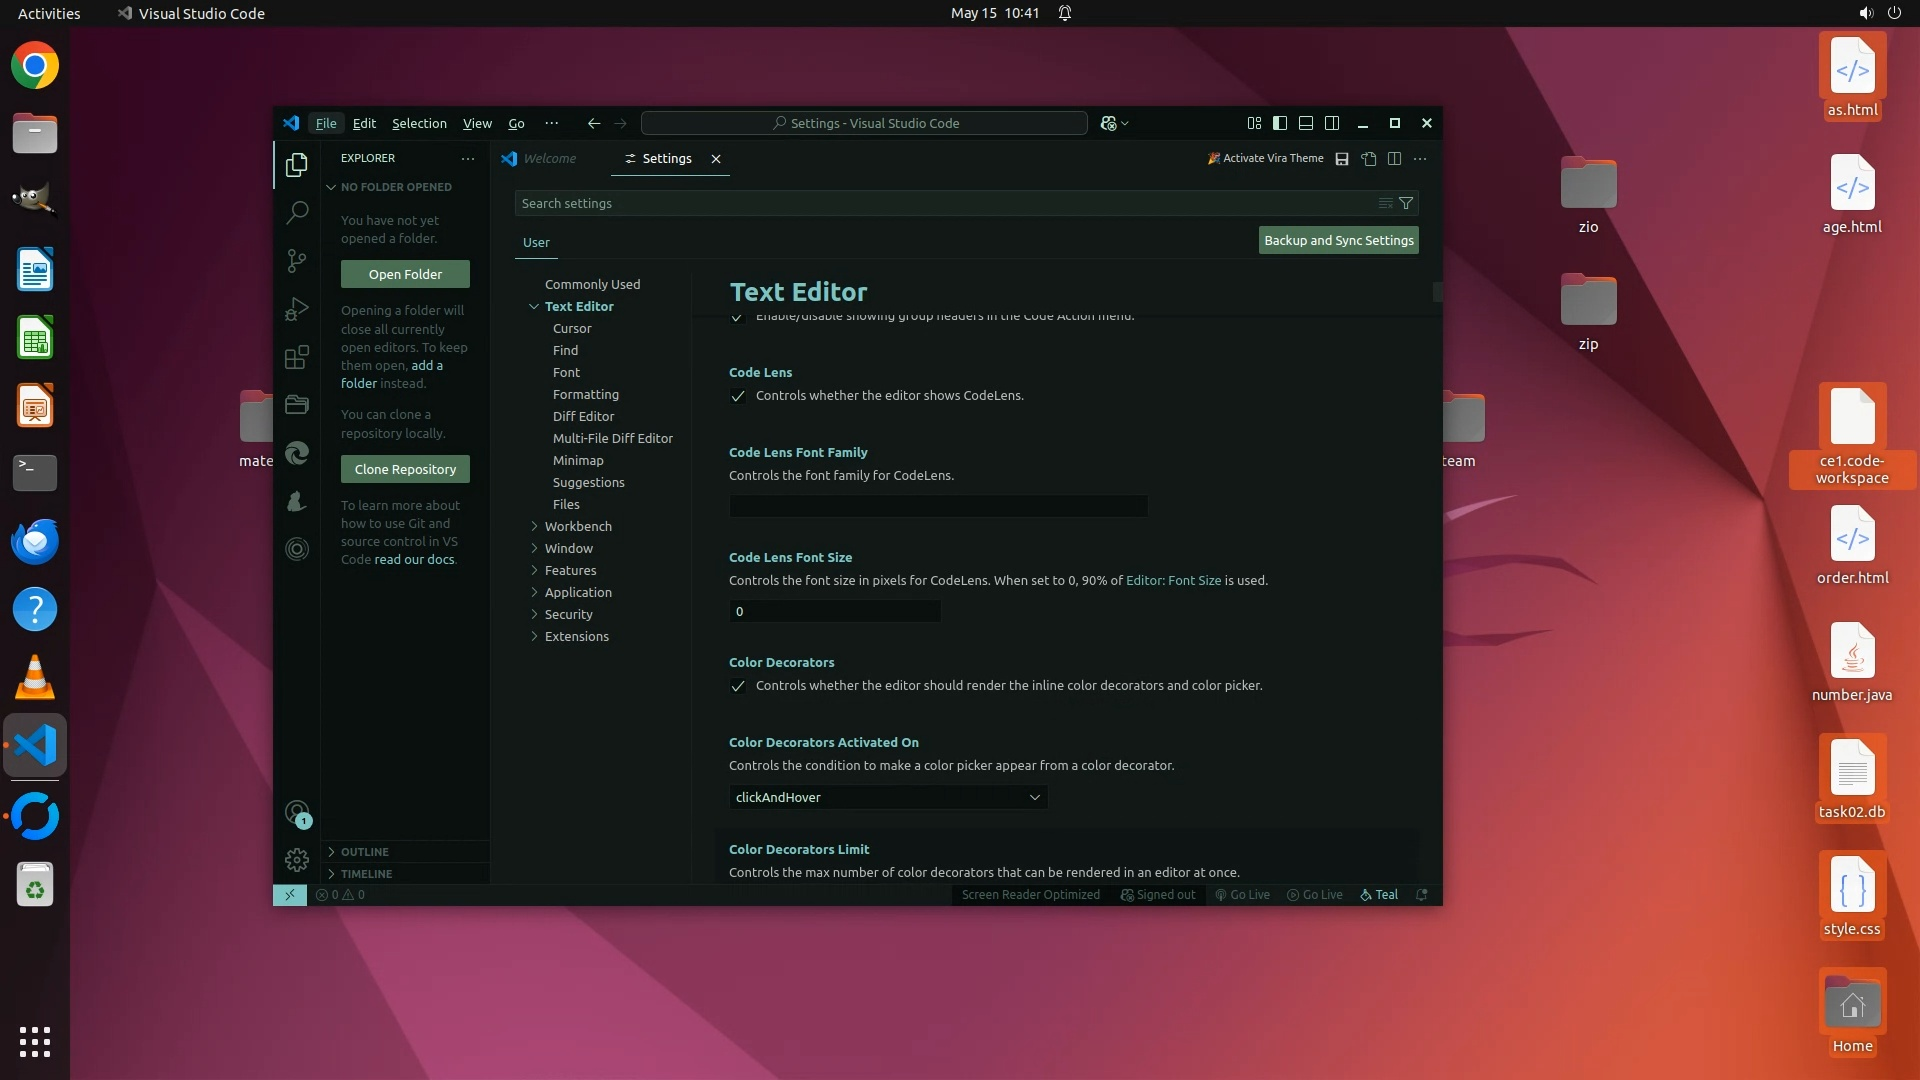Screen dimensions: 1920x1080
Task: Toggle primary sidebar layout button
Action: click(x=1280, y=123)
